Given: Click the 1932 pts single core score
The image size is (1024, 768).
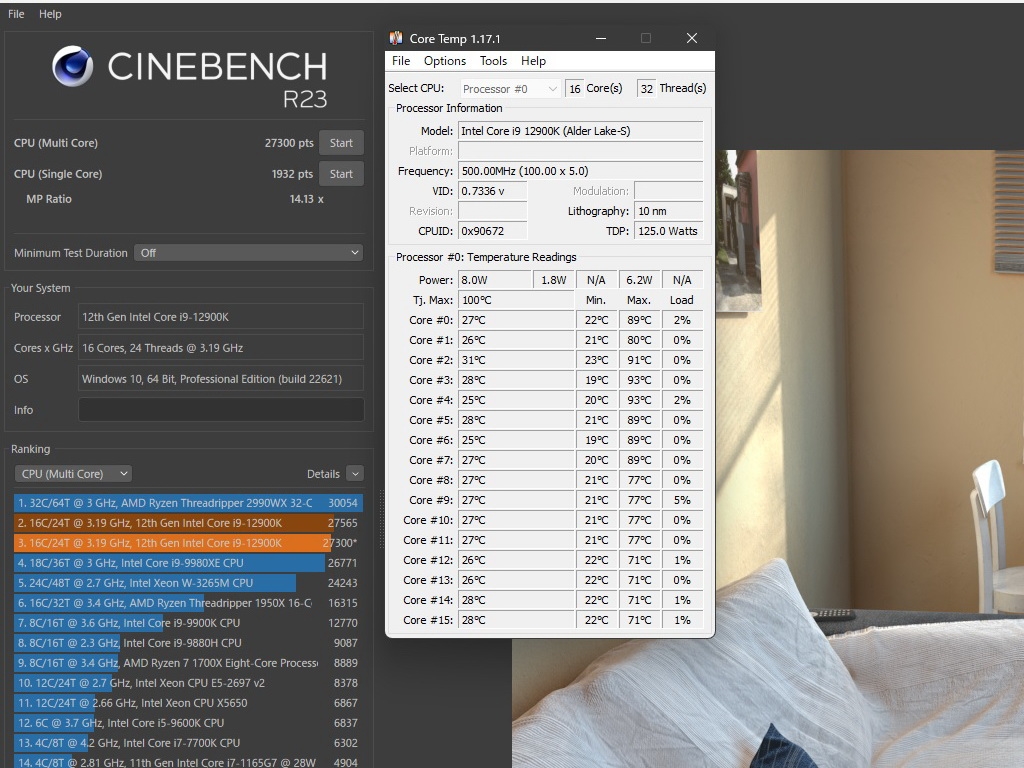Looking at the screenshot, I should [x=292, y=174].
